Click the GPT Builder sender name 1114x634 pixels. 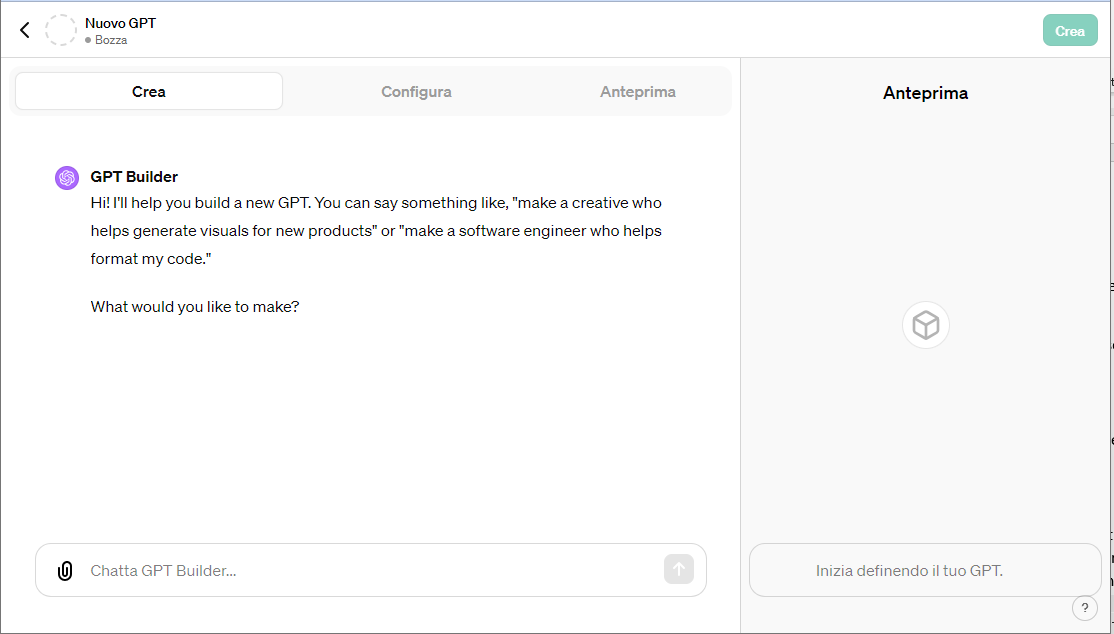tap(134, 177)
